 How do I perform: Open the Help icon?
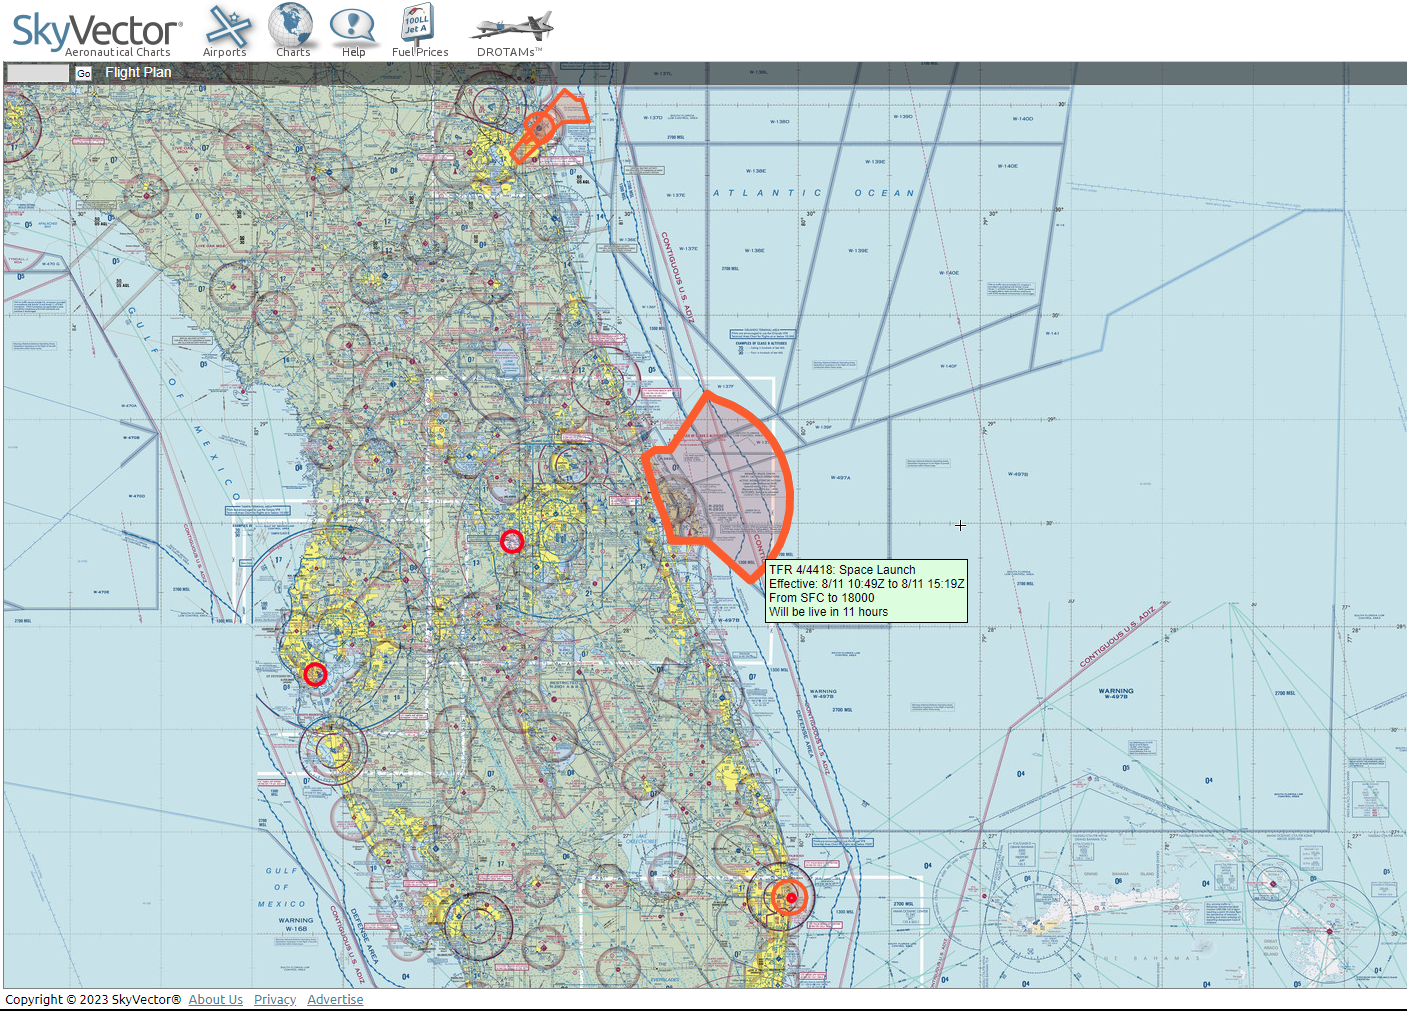[353, 32]
